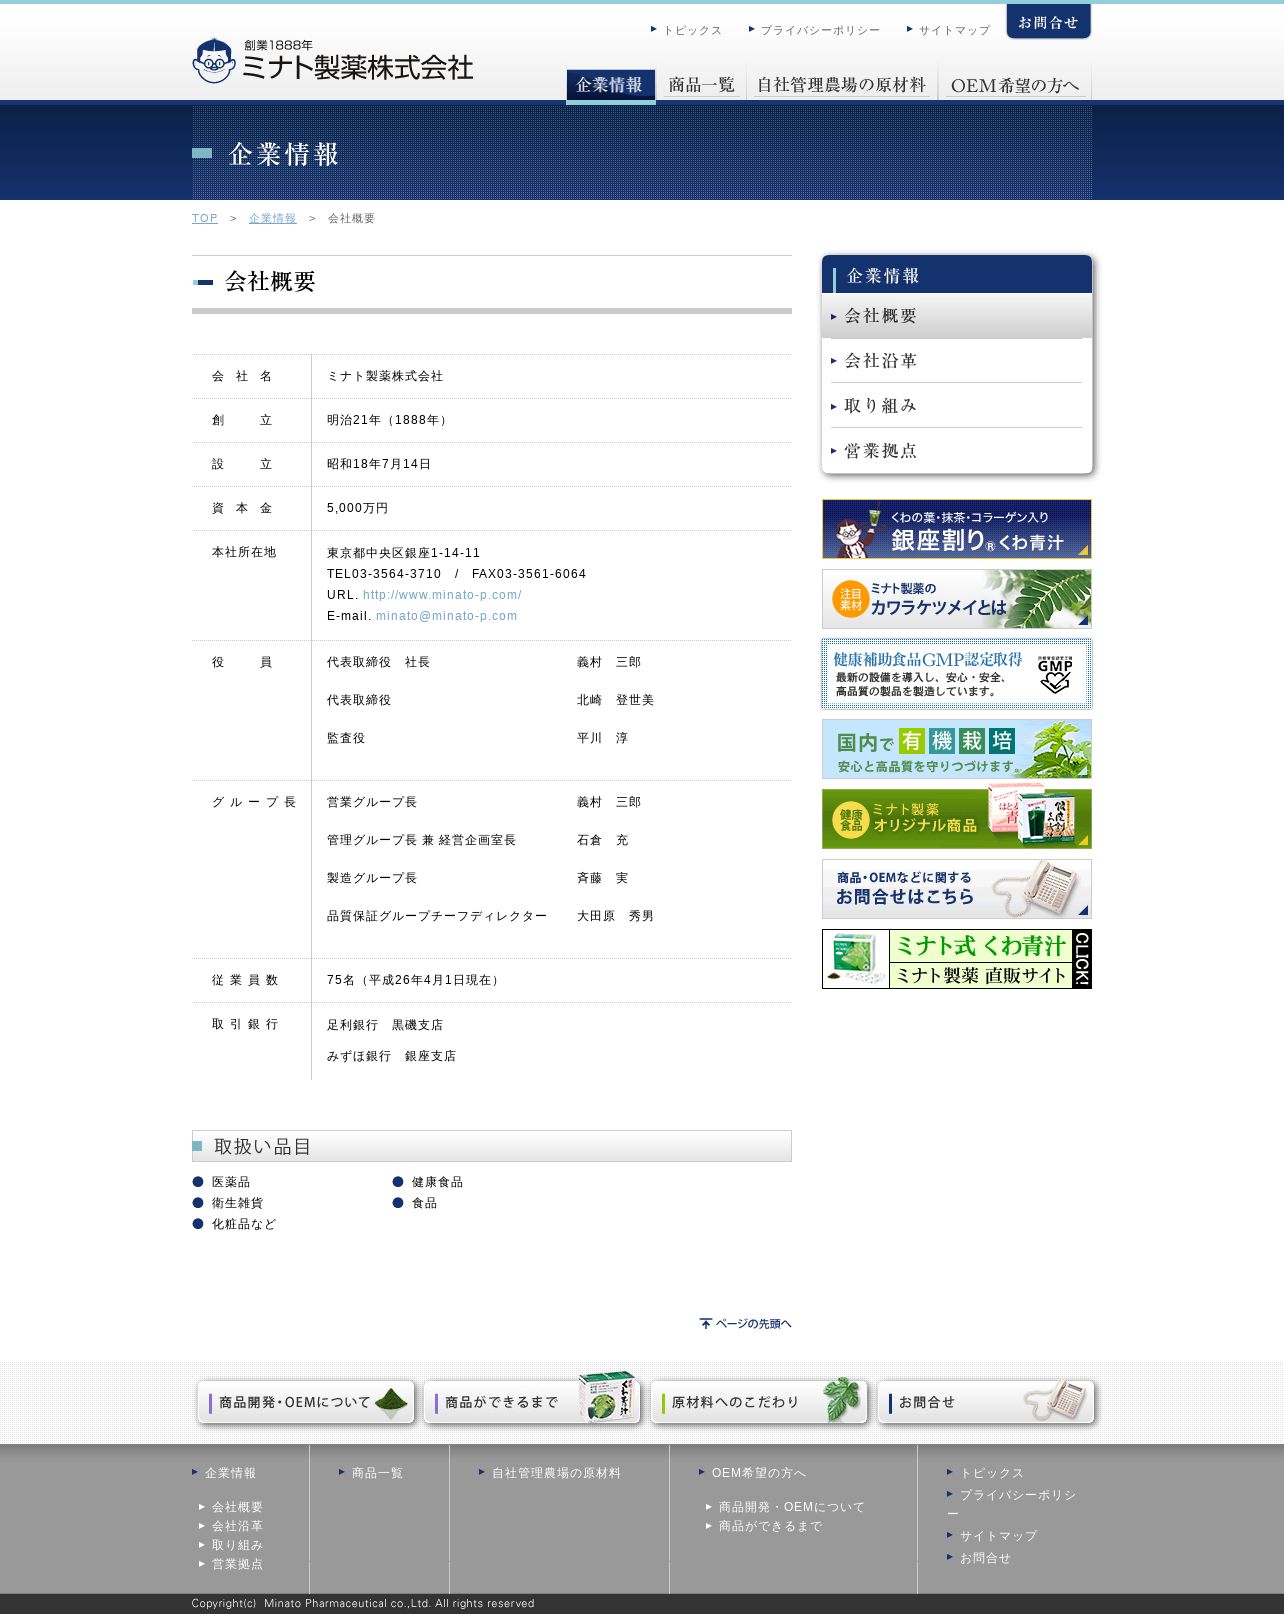The width and height of the screenshot is (1284, 1614).
Task: Click 商品ができるまで bottom button
Action: pos(532,1402)
